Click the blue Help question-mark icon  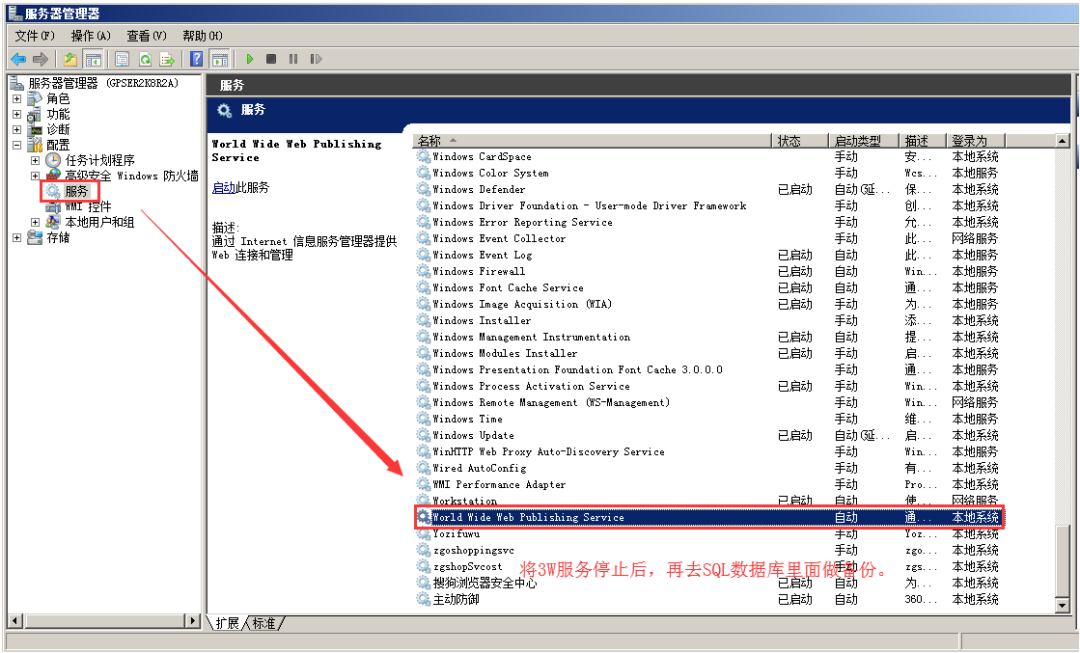196,59
